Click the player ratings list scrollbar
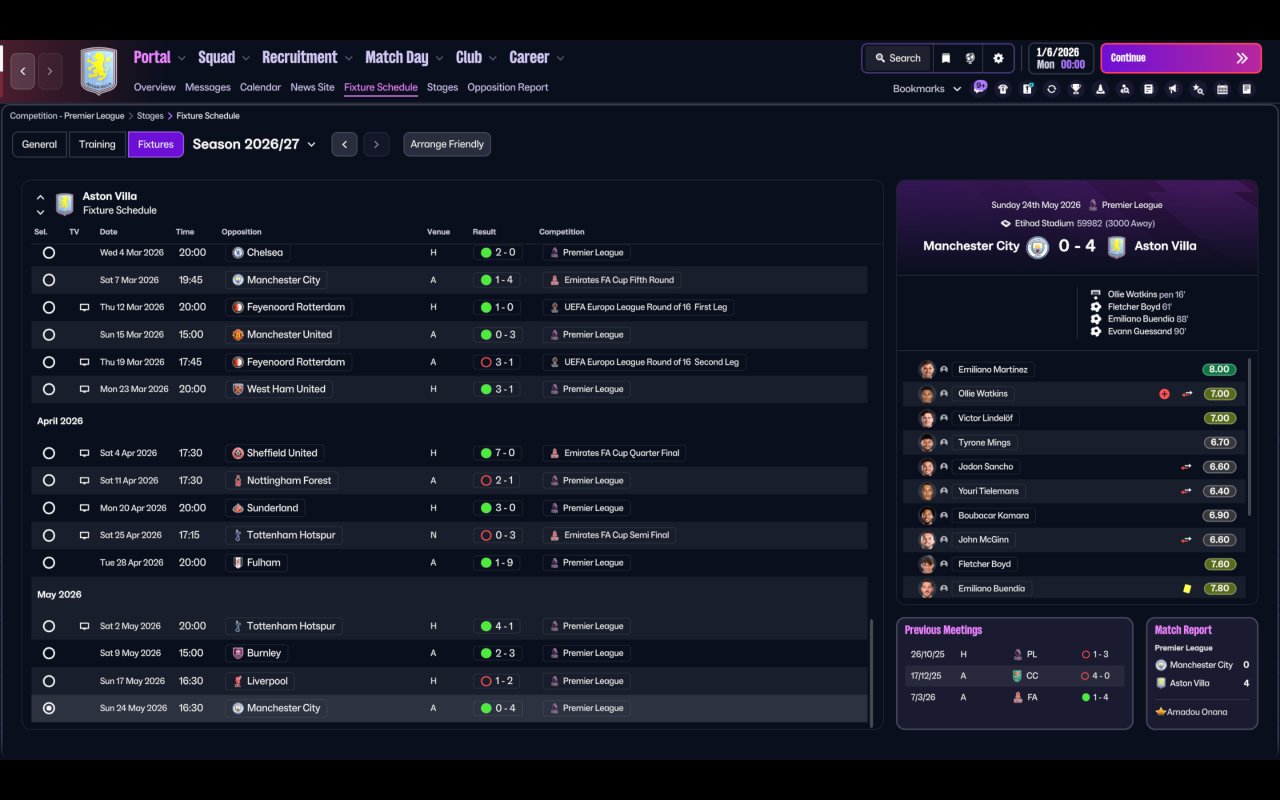The width and height of the screenshot is (1280, 800). (x=1249, y=437)
